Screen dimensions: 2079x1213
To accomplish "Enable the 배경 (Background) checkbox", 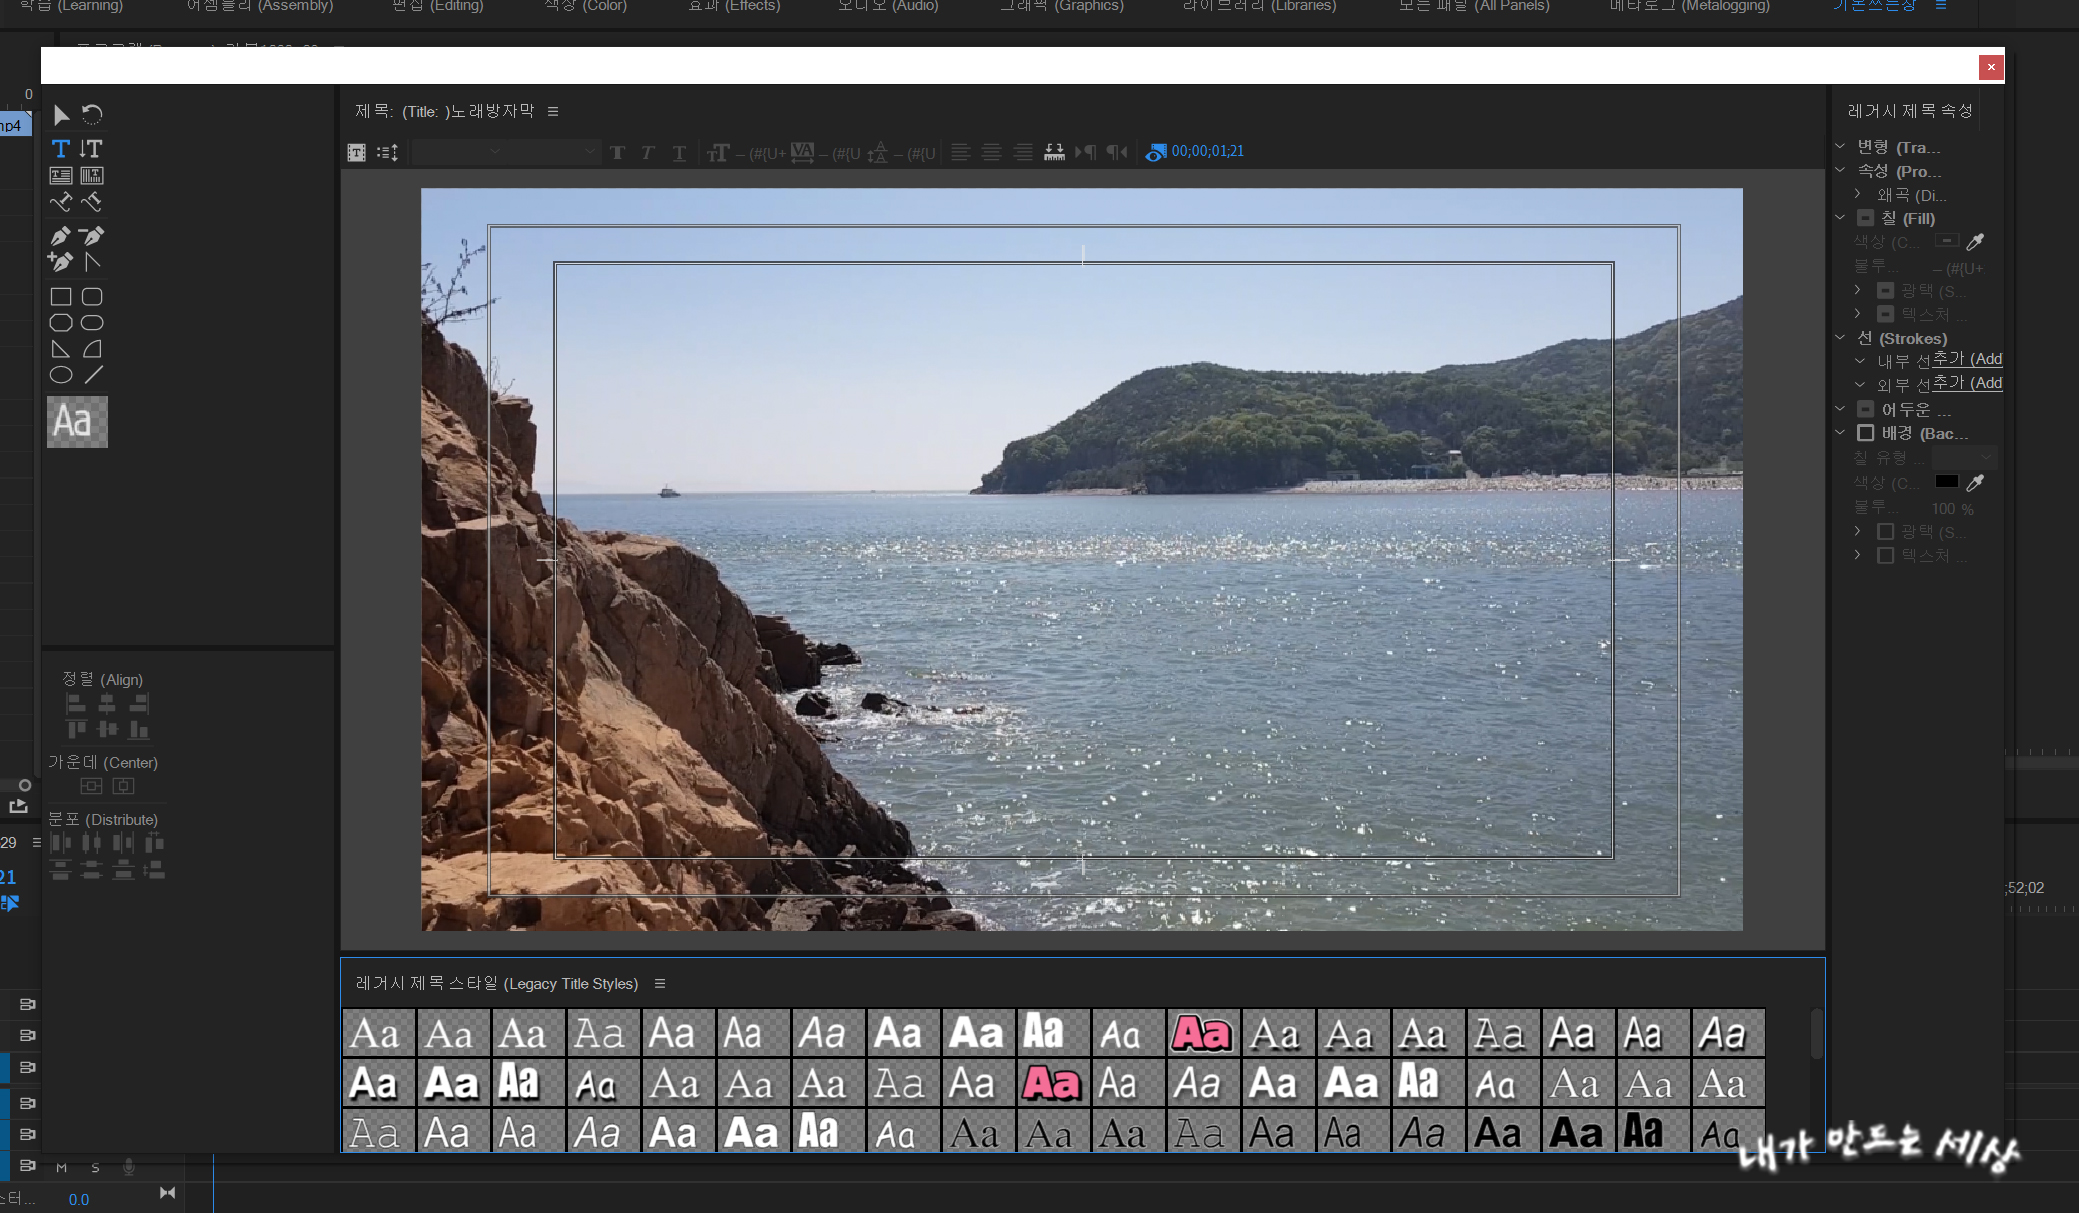I will [x=1865, y=433].
